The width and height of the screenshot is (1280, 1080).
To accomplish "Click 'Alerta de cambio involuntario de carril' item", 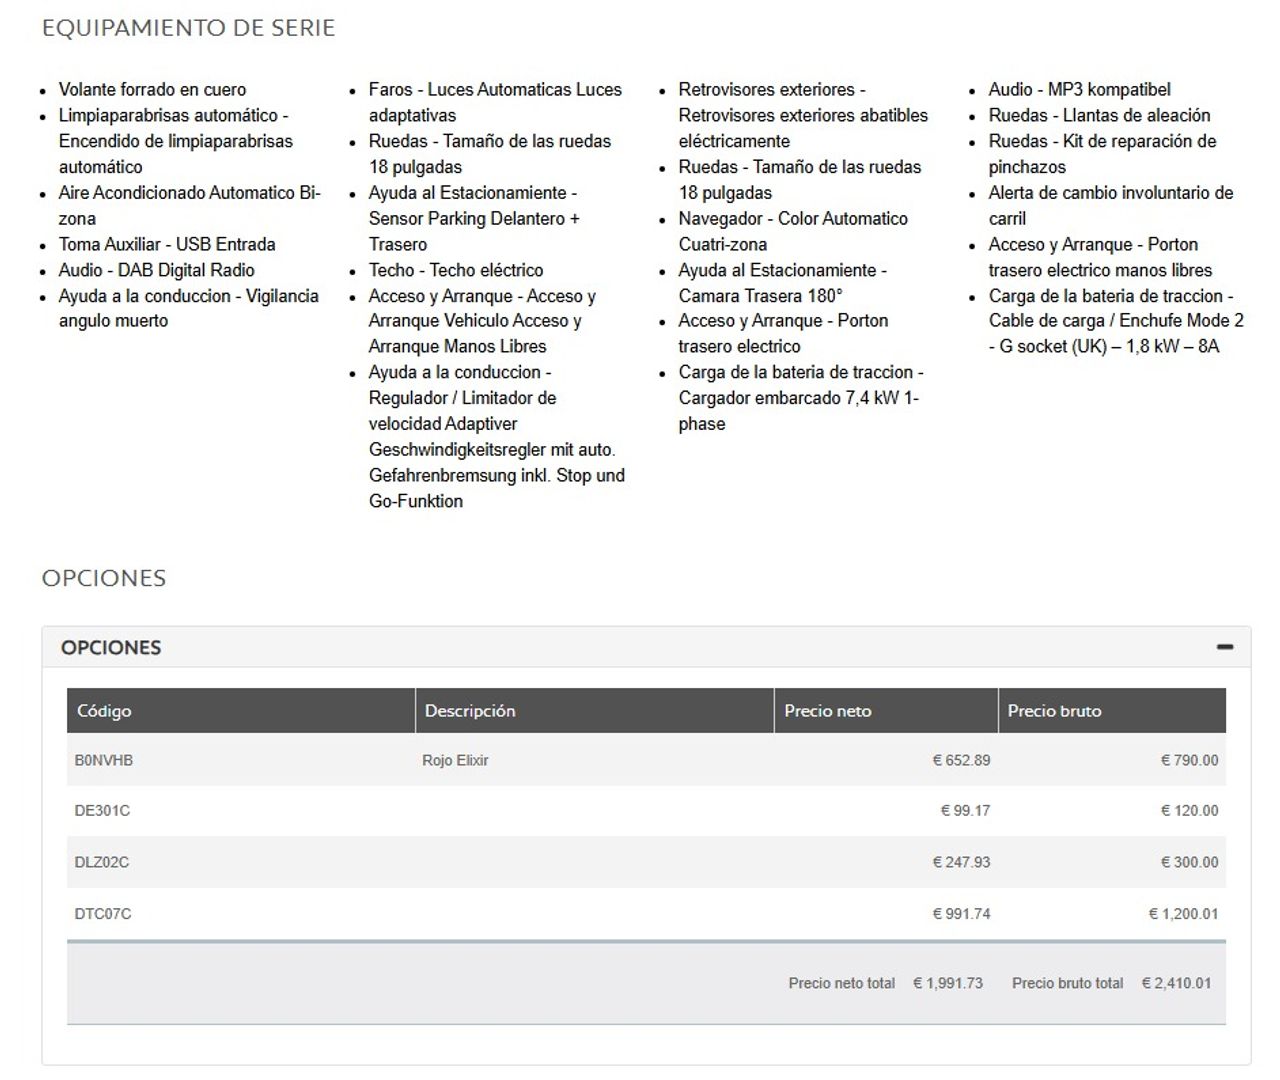I will click(1111, 205).
